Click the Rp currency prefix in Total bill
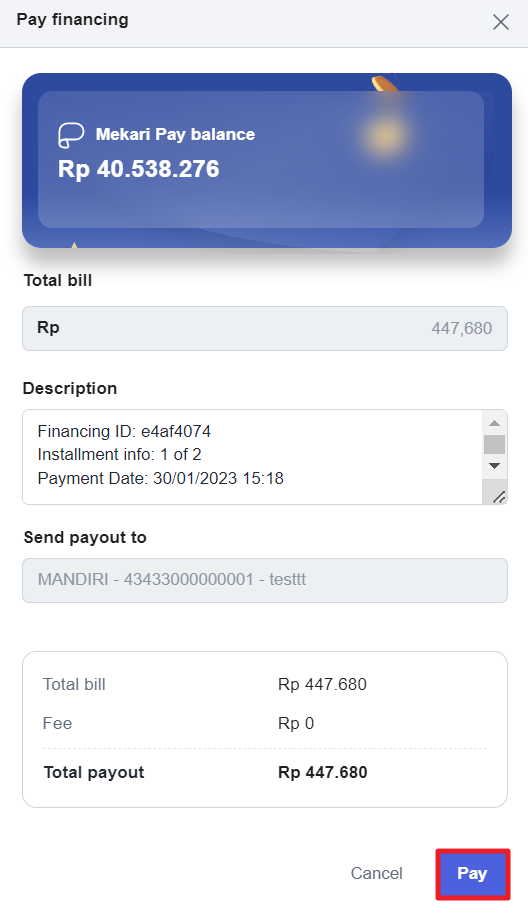Image resolution: width=528 pixels, height=914 pixels. click(48, 328)
